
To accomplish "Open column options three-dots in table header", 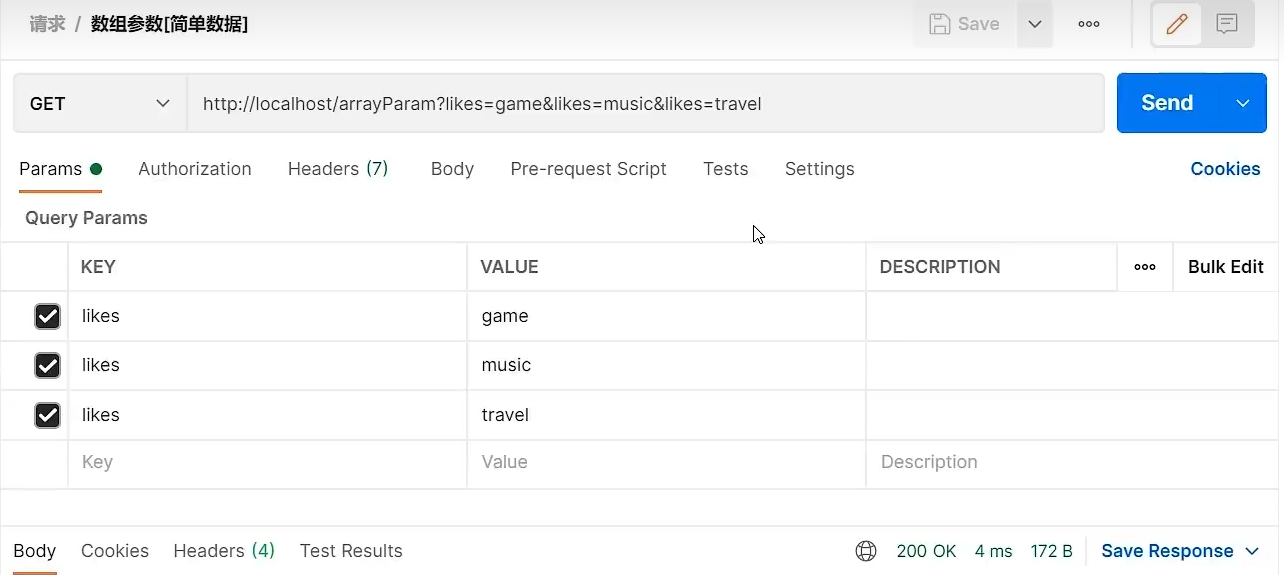I will coord(1145,267).
